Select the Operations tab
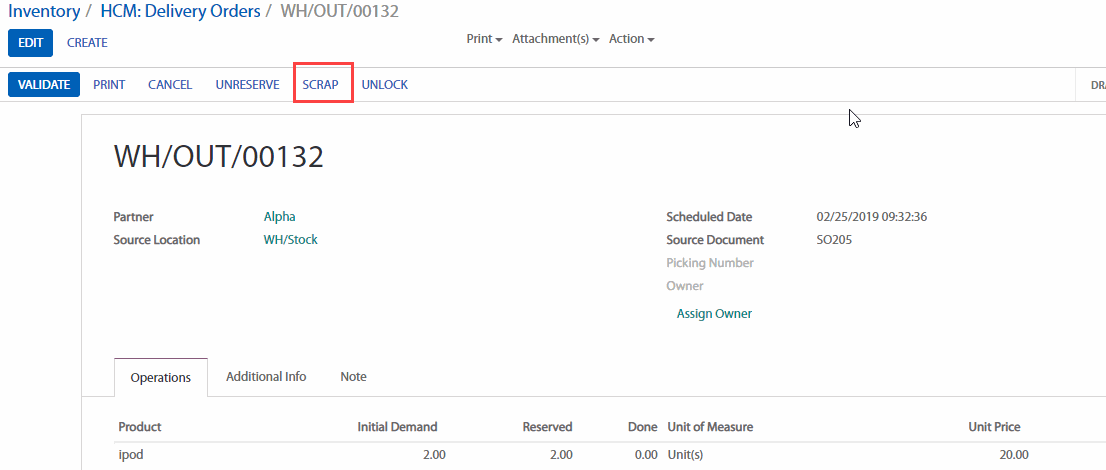Screen dimensions: 1106x470 (x=161, y=378)
